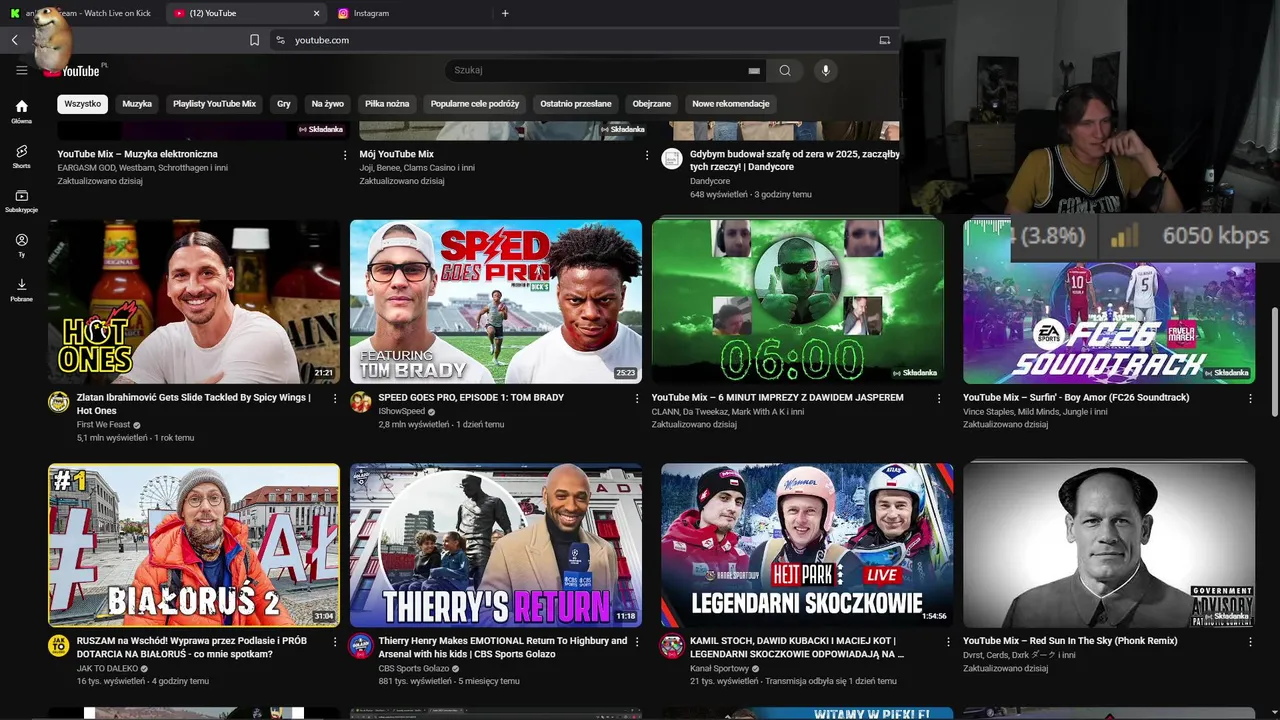Image resolution: width=1280 pixels, height=720 pixels.
Task: Click the browser back arrow
Action: [x=14, y=40]
